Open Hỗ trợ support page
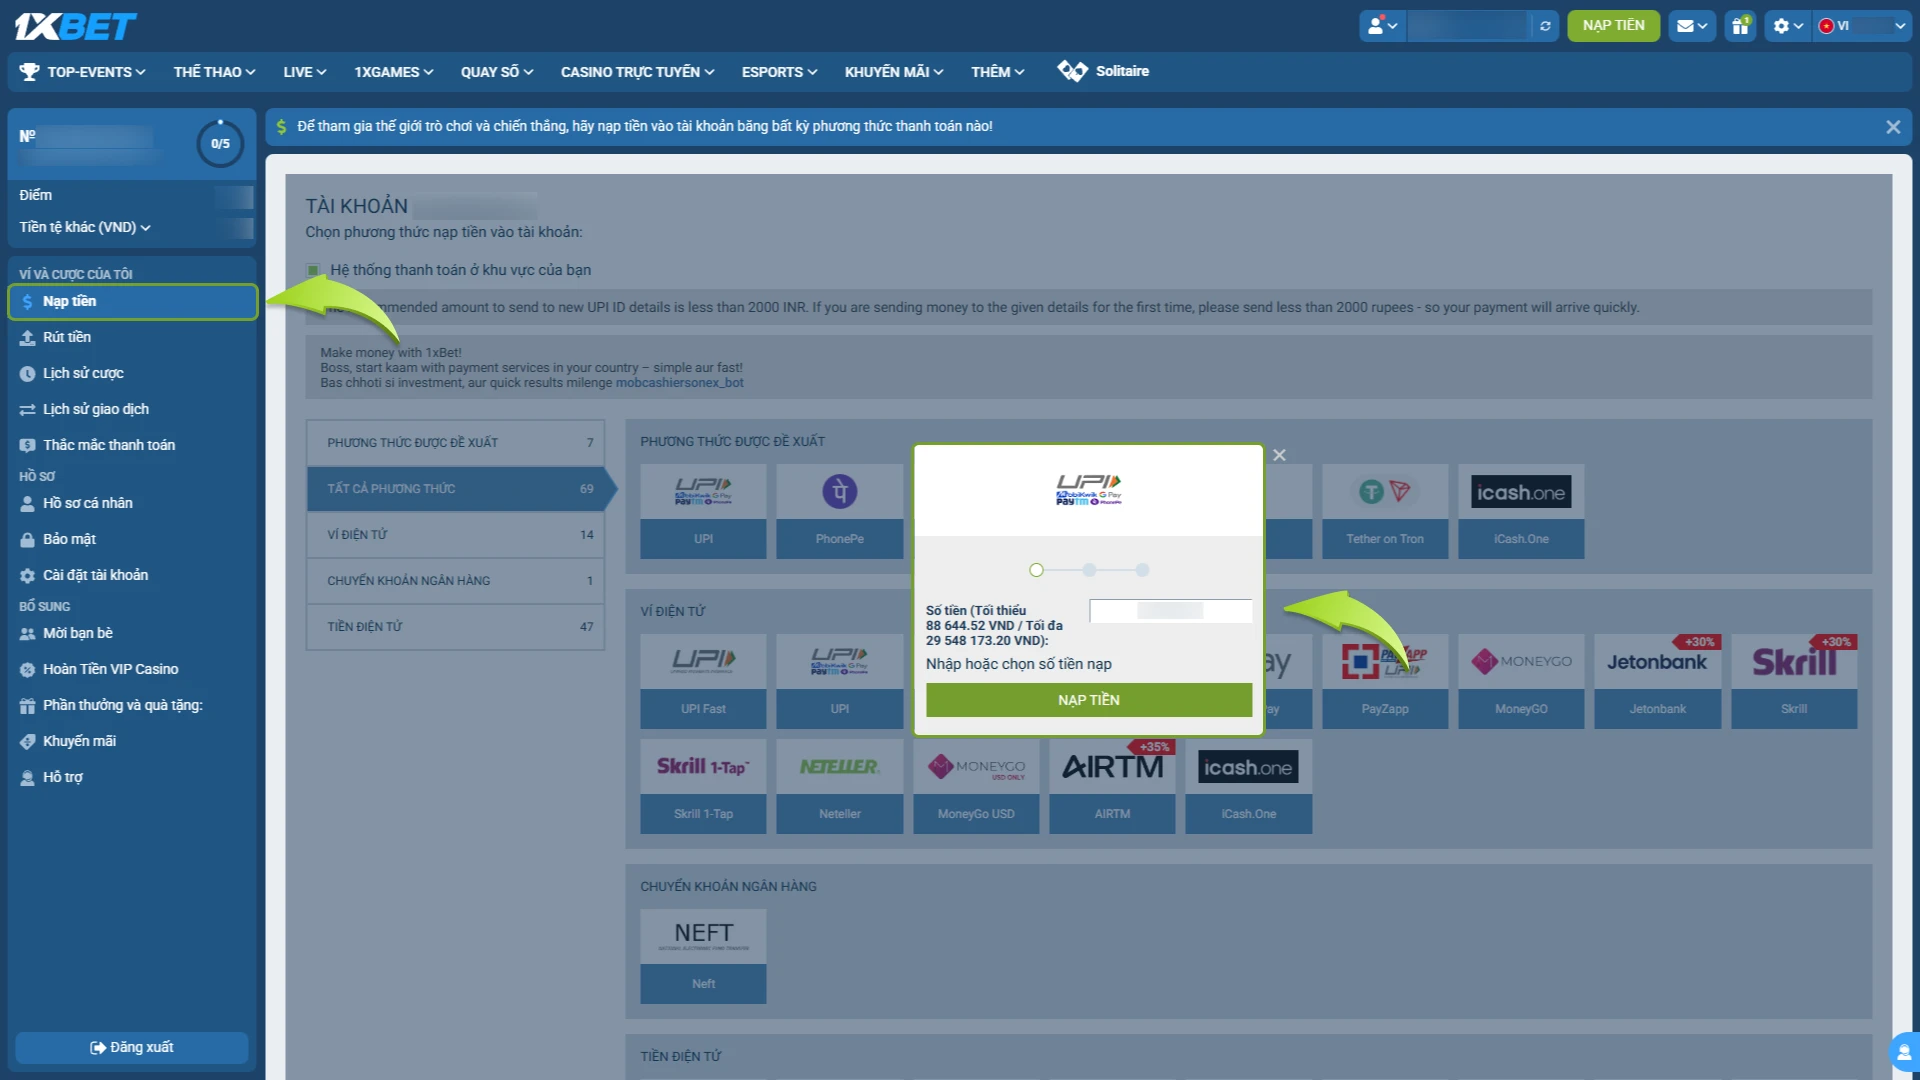1920x1080 pixels. pos(133,778)
